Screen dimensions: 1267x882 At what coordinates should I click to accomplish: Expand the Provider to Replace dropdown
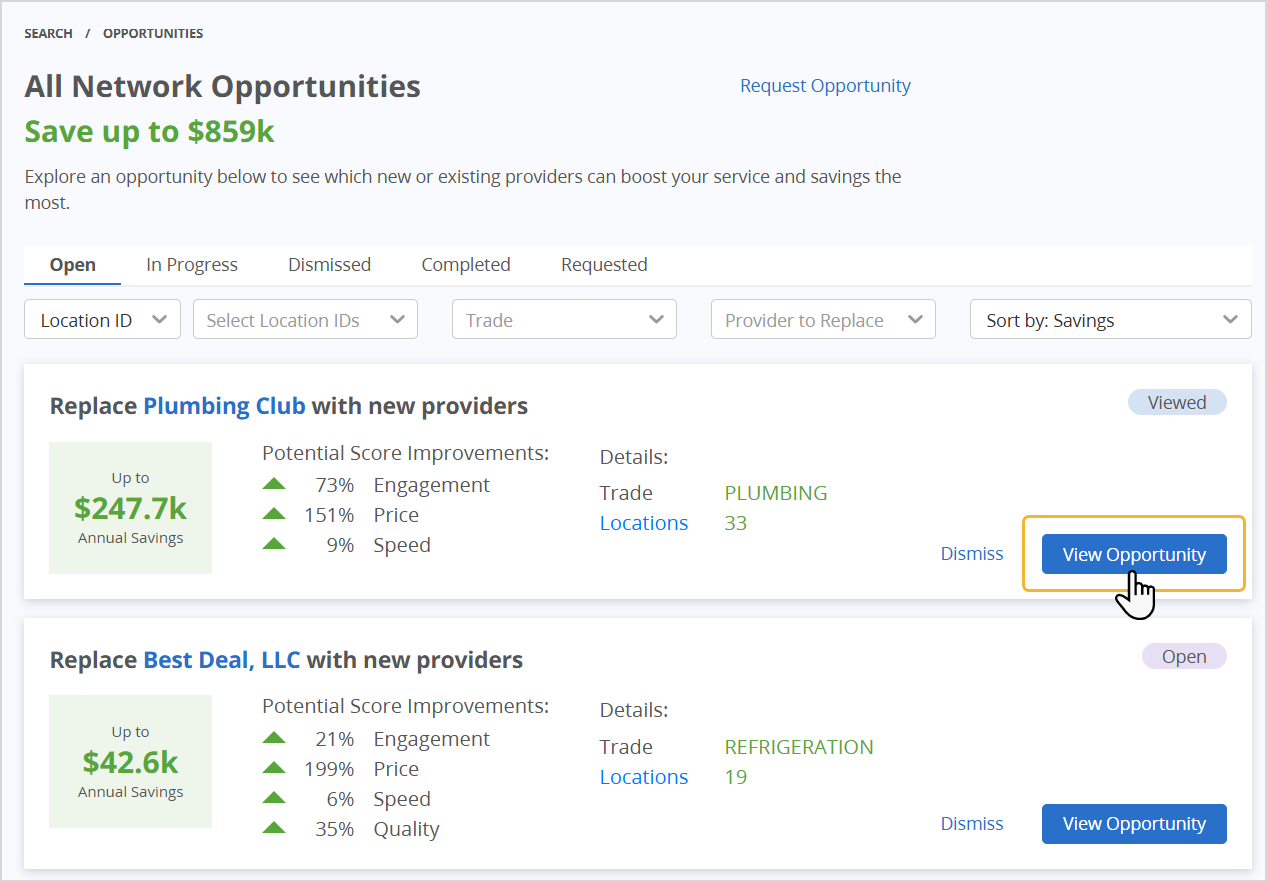pyautogui.click(x=822, y=320)
